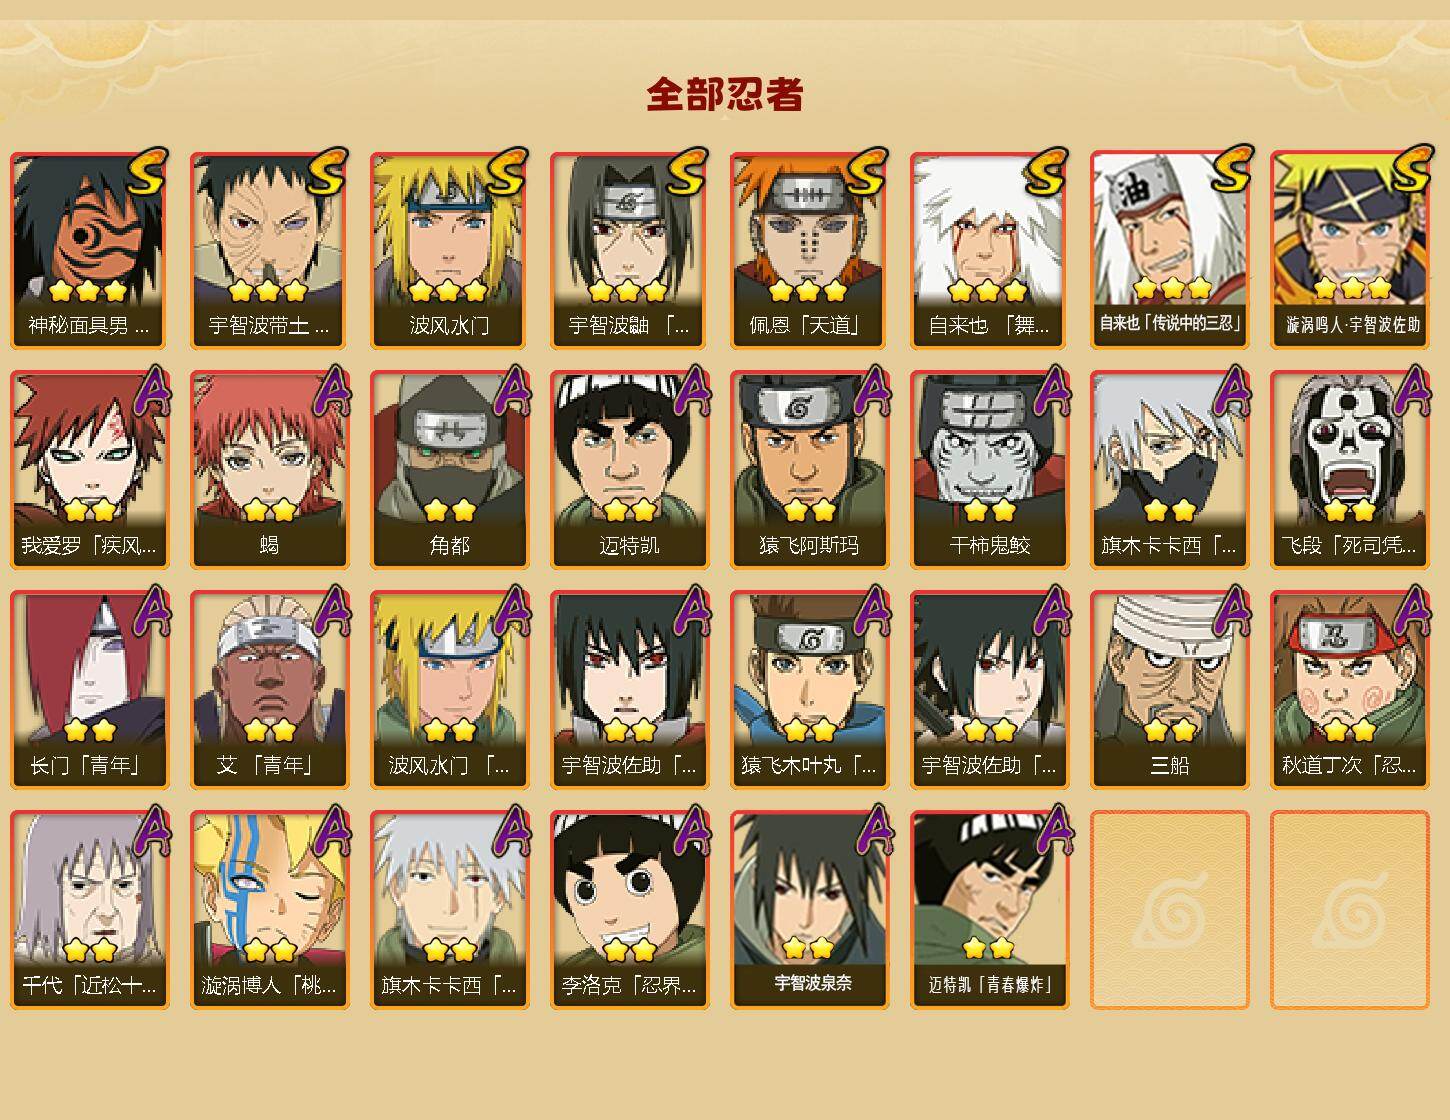Image resolution: width=1450 pixels, height=1120 pixels.
Task: Choose the 迈特凯「青春爆炸」 card
Action: [989, 910]
